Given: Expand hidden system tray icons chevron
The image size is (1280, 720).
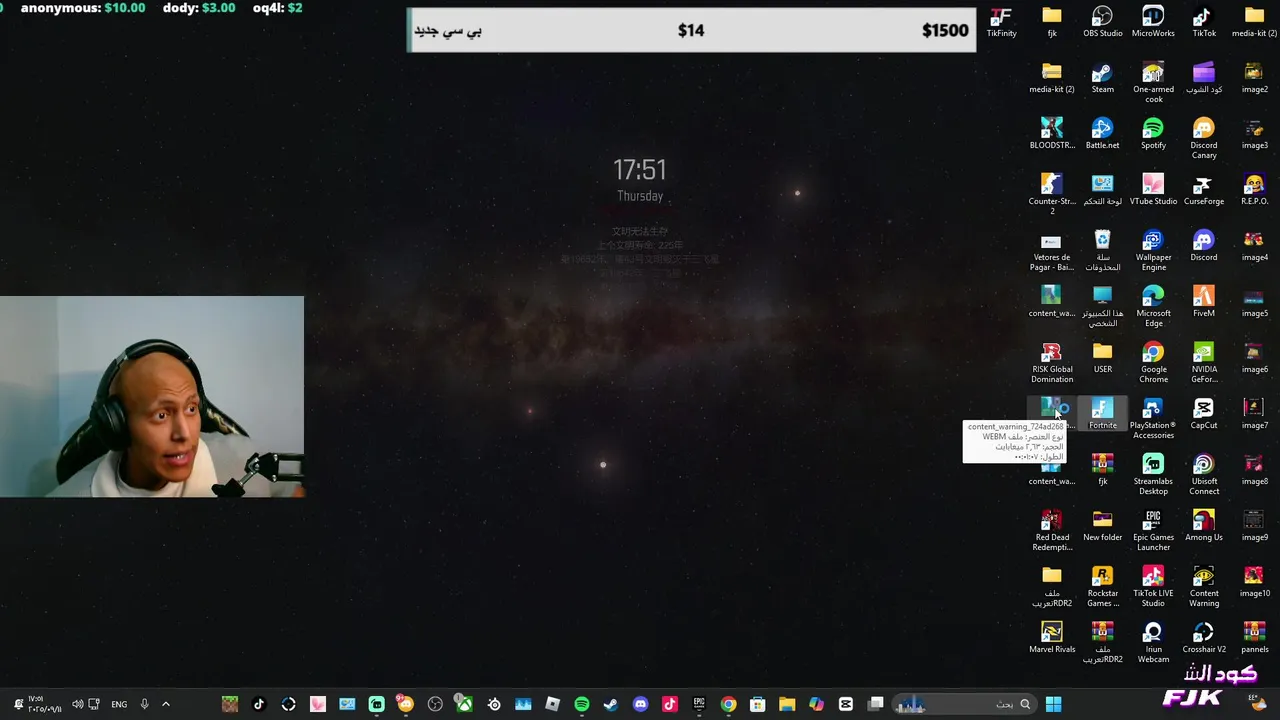Looking at the screenshot, I should coord(166,704).
